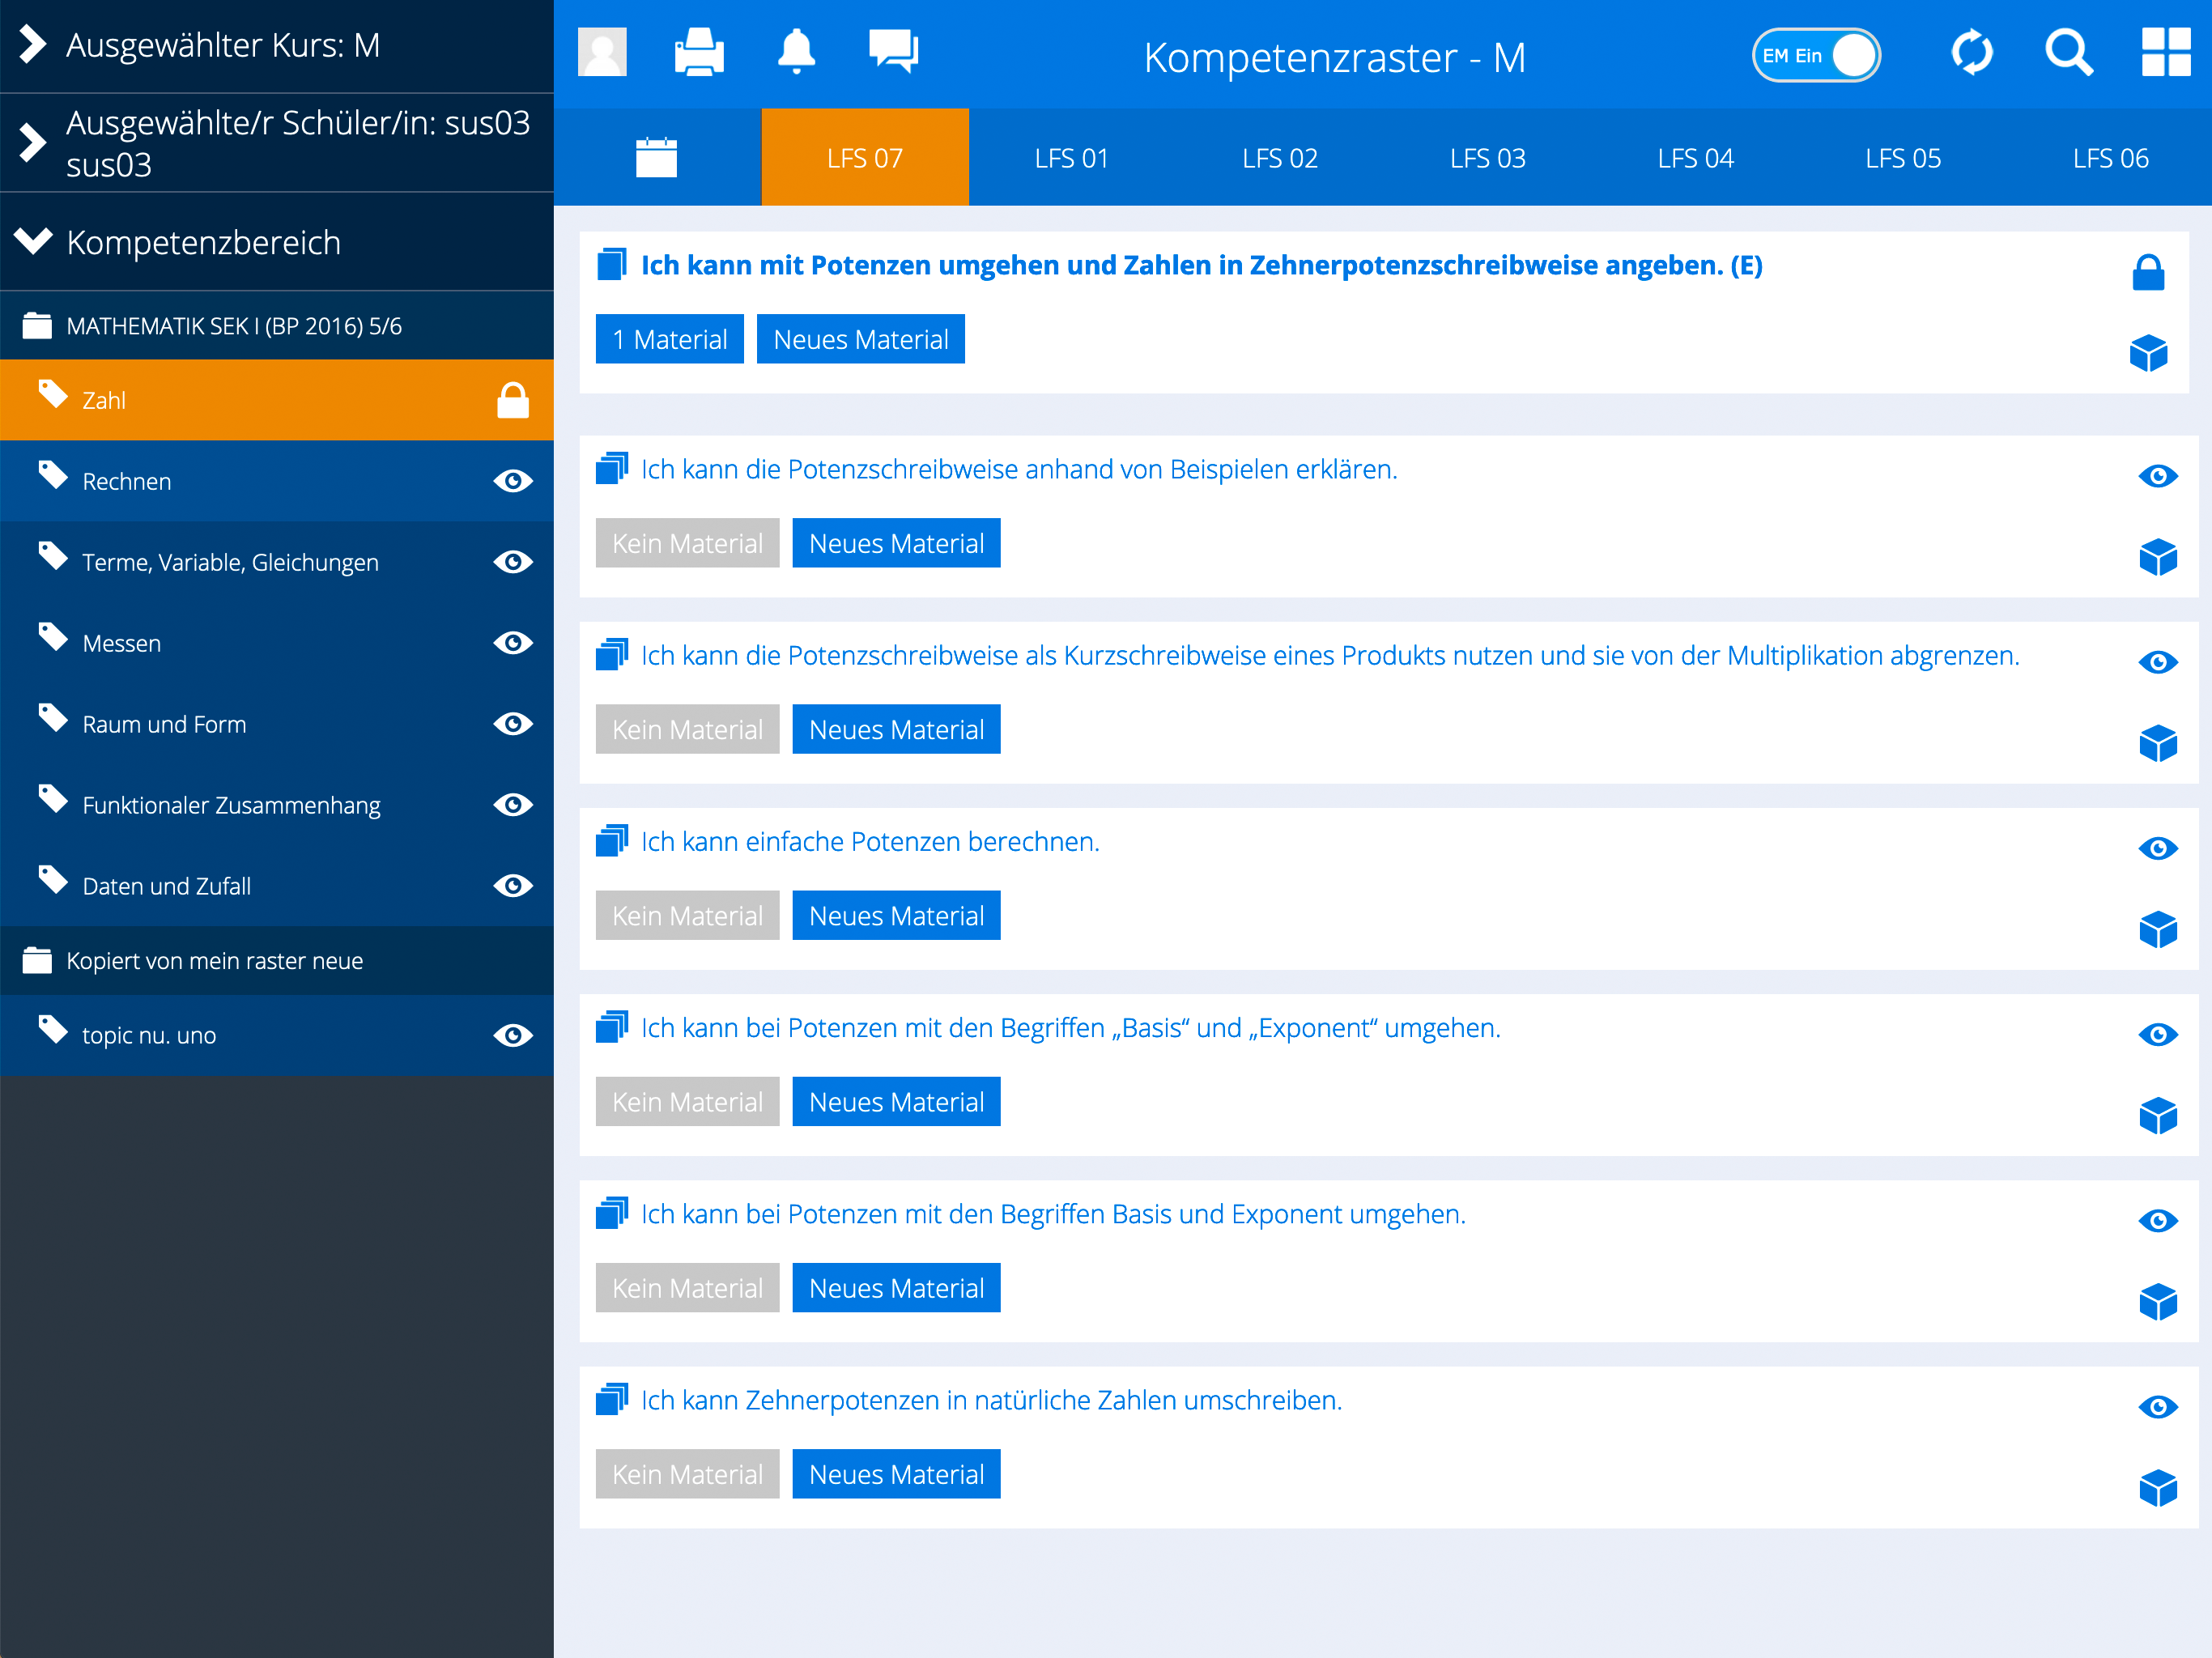The image size is (2212, 1658).
Task: Open the user profile avatar
Action: pyautogui.click(x=602, y=52)
